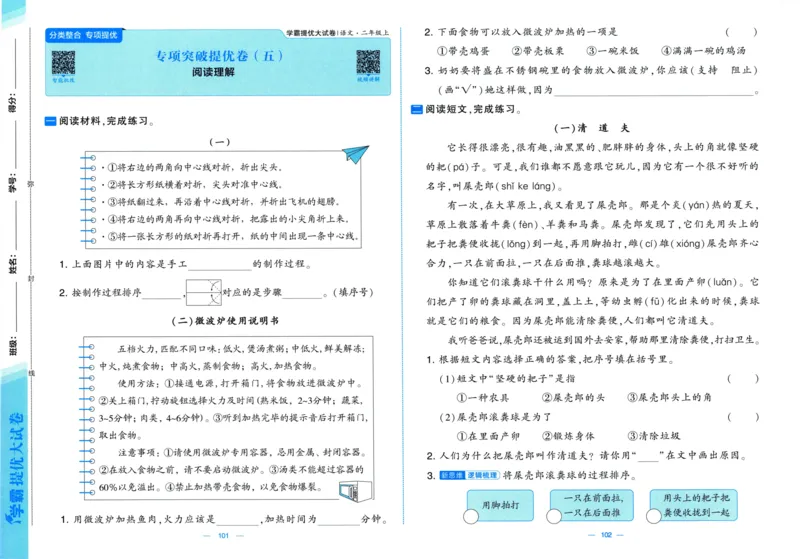Select option ③一碗米饭

(x=612, y=51)
